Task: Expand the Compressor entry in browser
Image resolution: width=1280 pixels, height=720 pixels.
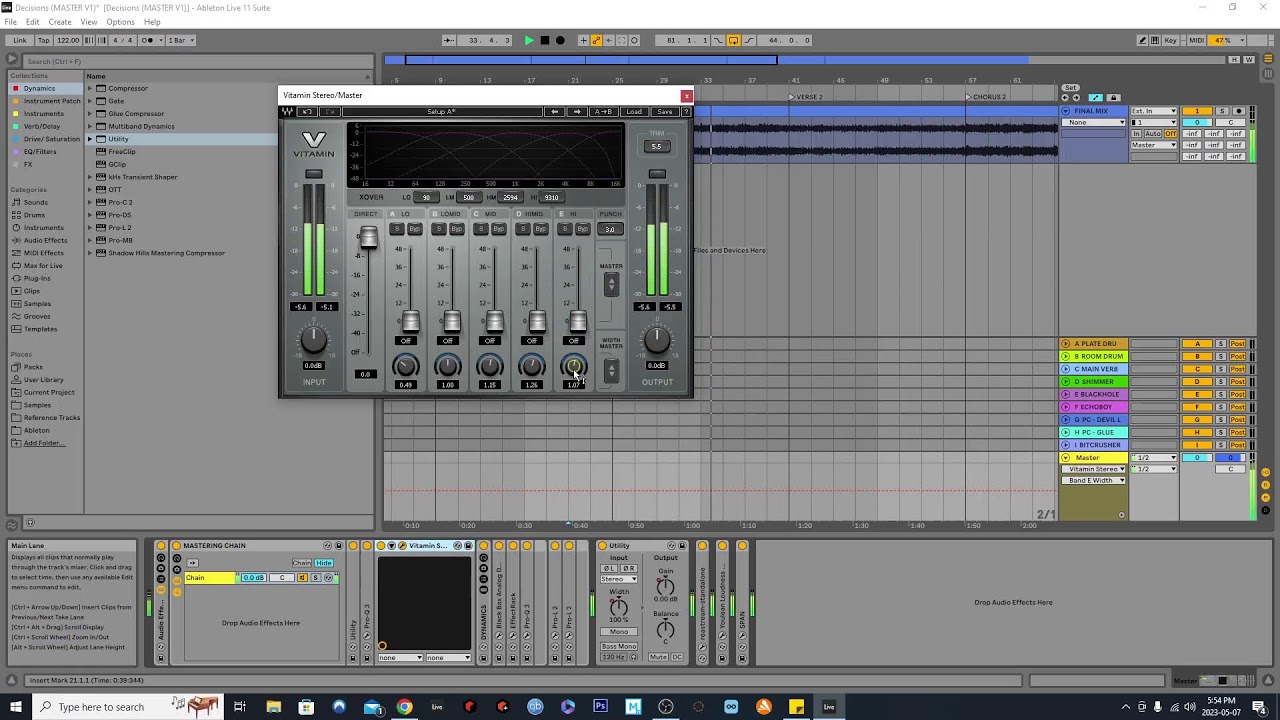Action: 90,88
